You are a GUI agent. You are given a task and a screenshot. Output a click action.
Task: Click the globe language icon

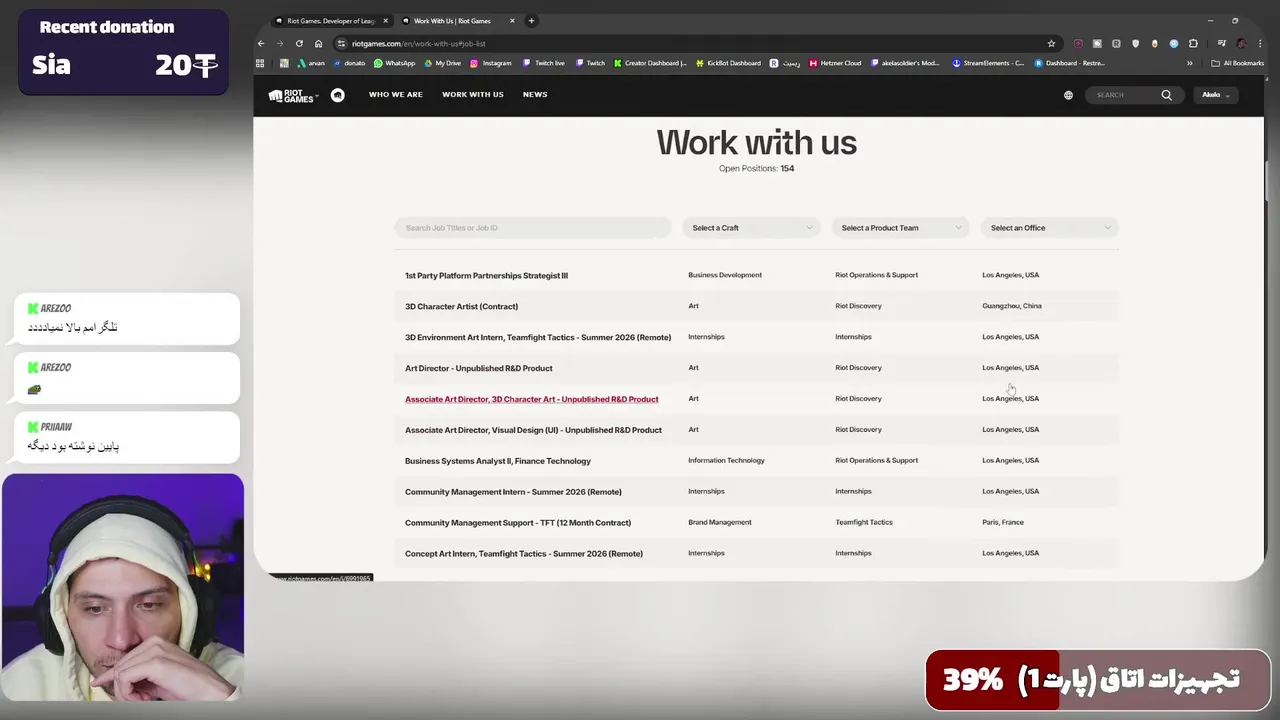click(1068, 95)
